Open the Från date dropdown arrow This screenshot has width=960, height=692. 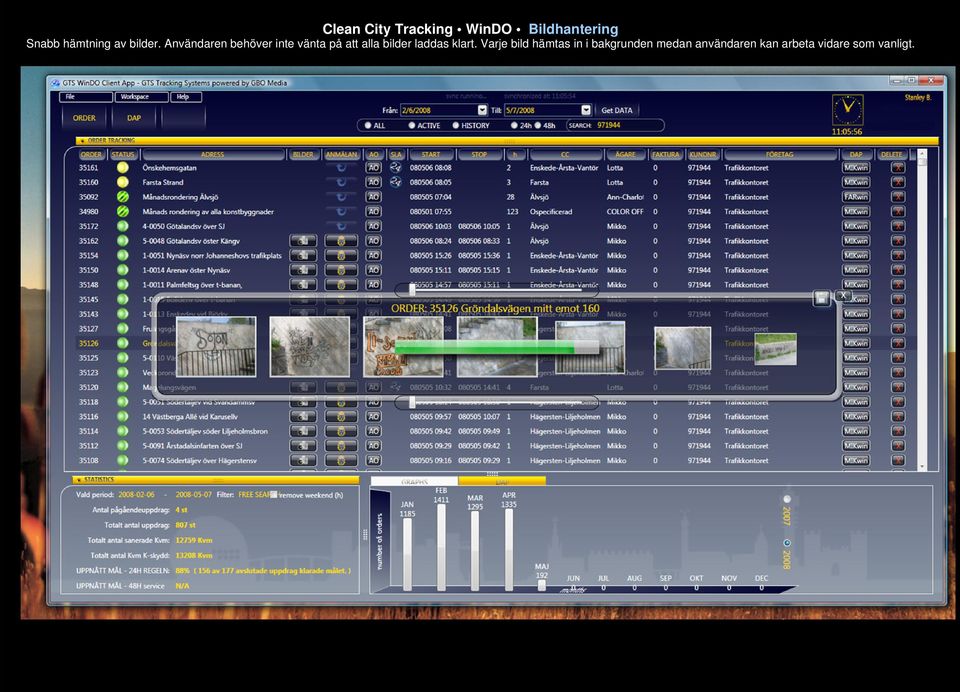click(482, 110)
